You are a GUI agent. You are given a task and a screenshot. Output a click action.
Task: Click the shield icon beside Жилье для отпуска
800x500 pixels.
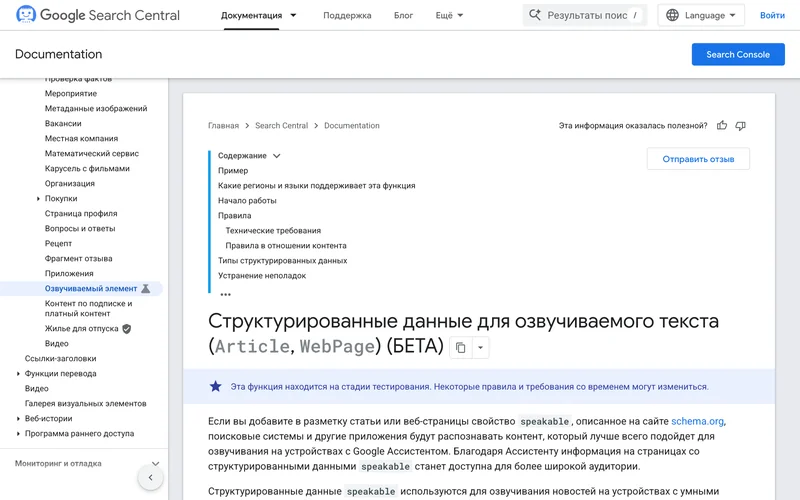(x=127, y=329)
